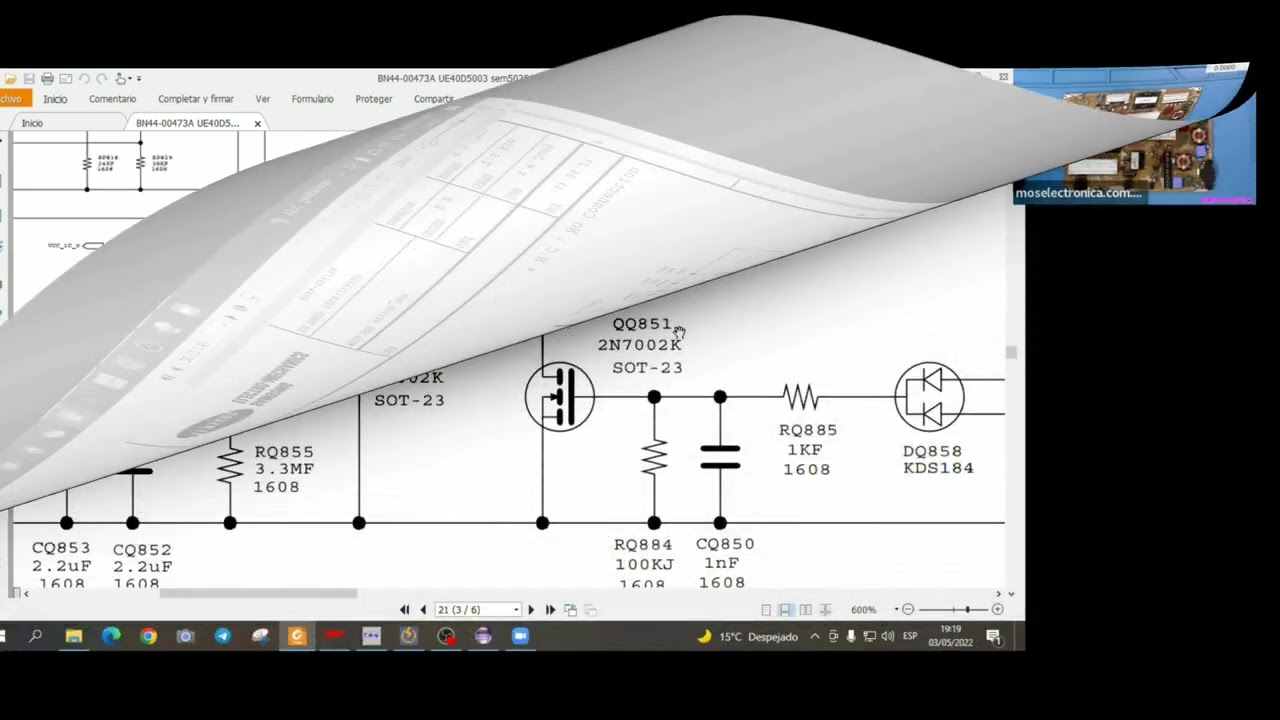Viewport: 1280px width, 720px height.
Task: Click the zoom slider handle
Action: 967,609
